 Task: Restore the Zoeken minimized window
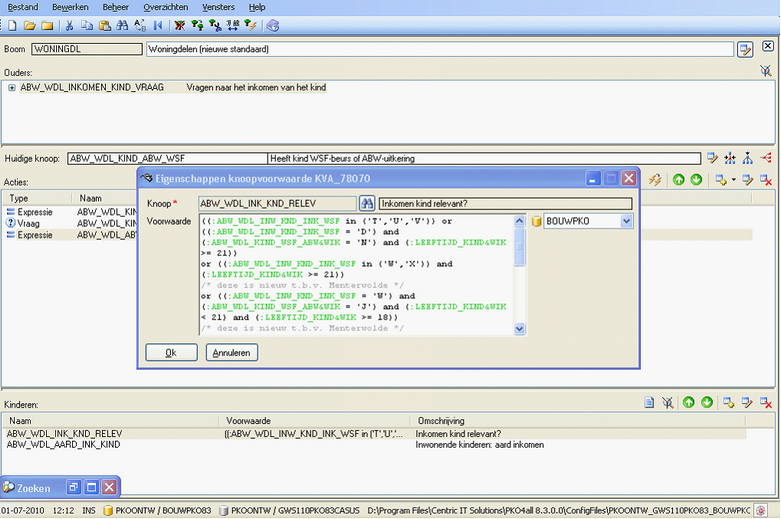(x=73, y=487)
